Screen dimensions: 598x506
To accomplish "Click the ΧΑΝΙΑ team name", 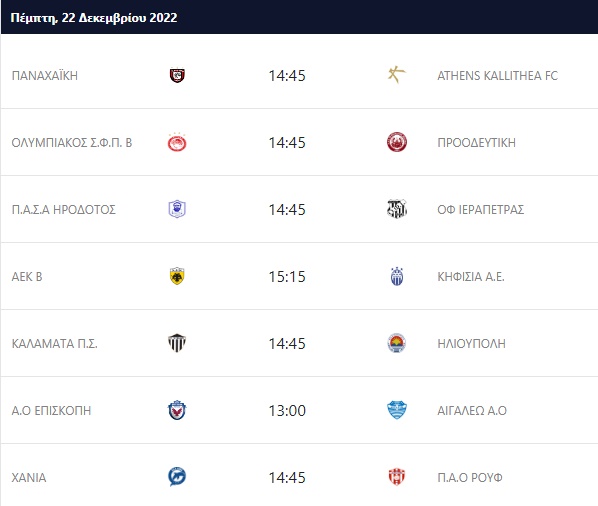I will click(29, 477).
